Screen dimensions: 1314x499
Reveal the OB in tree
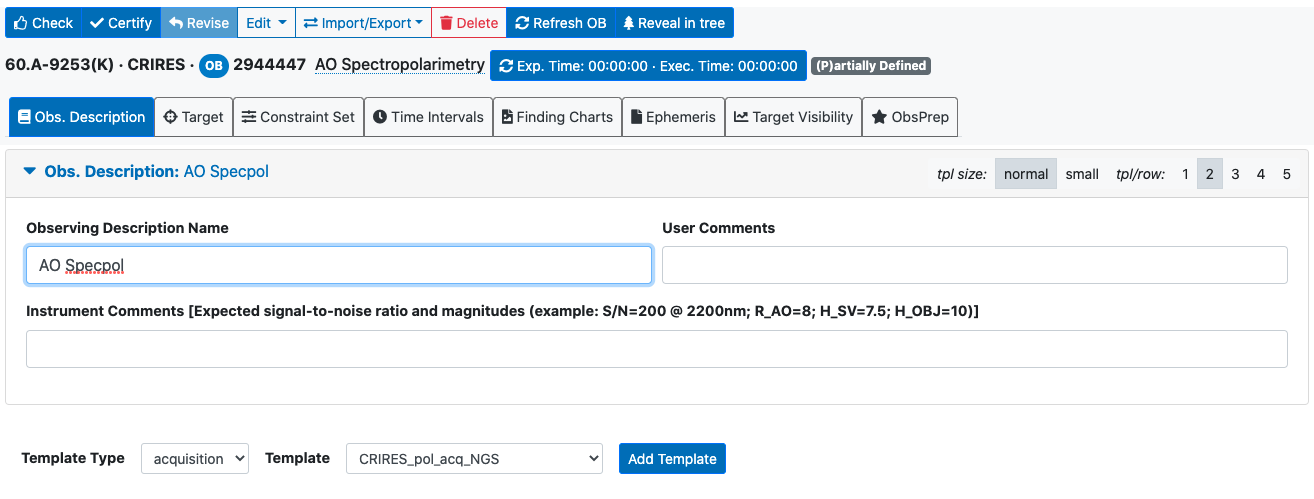click(673, 23)
